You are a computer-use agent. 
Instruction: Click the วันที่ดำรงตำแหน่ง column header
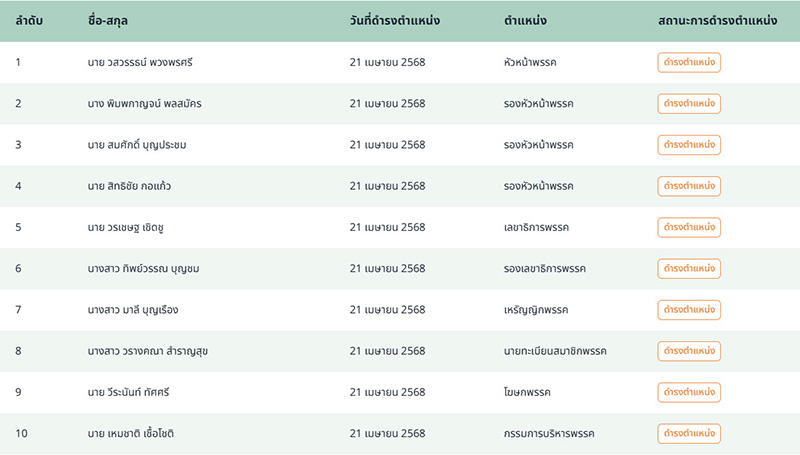(x=395, y=20)
